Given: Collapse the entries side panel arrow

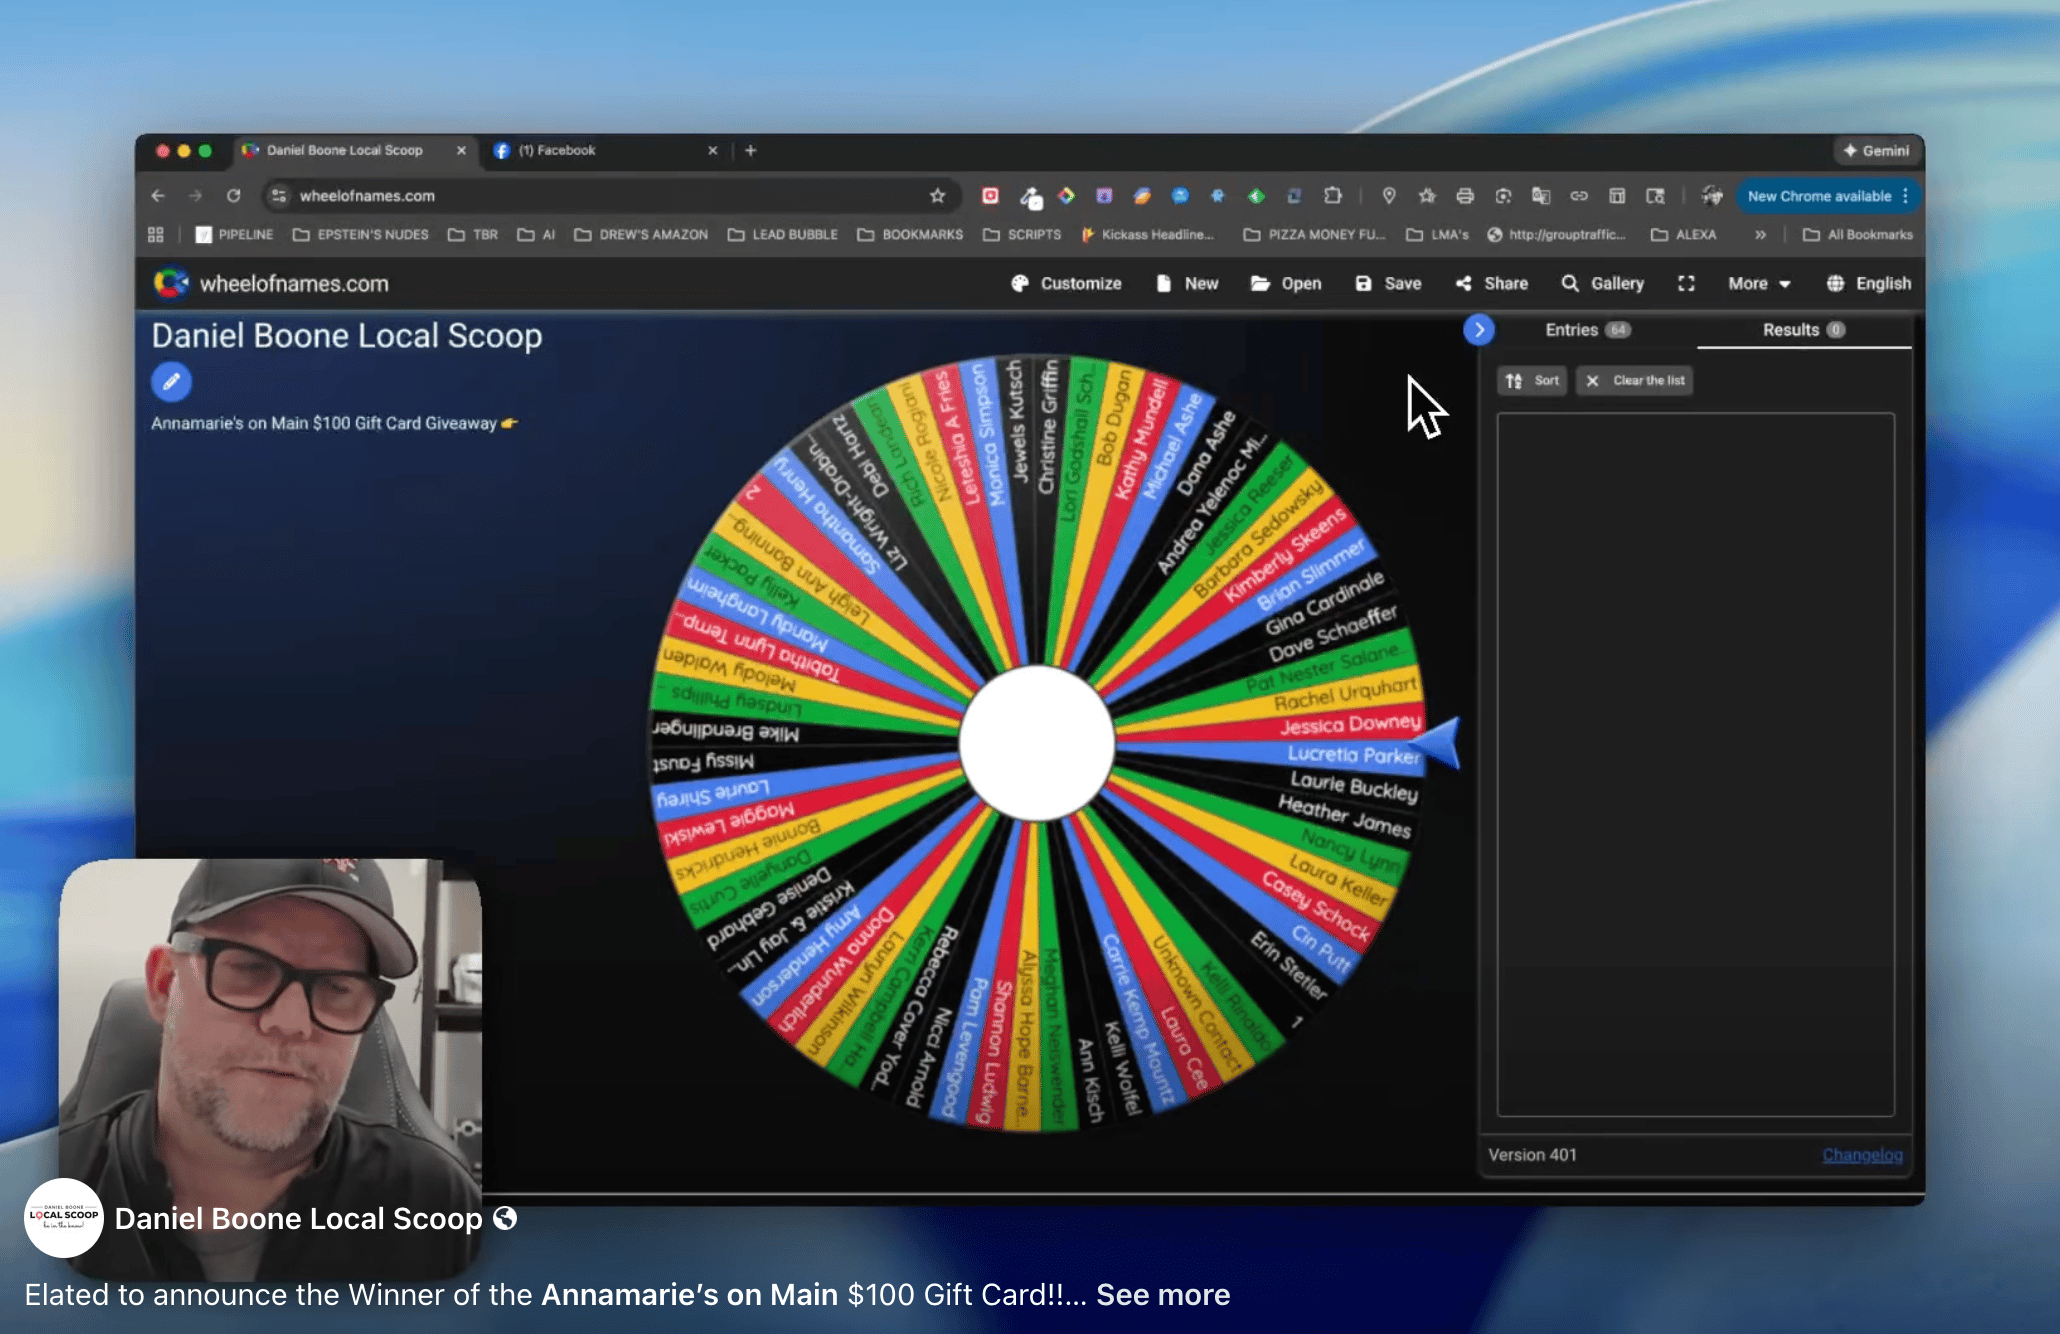Looking at the screenshot, I should (1478, 329).
